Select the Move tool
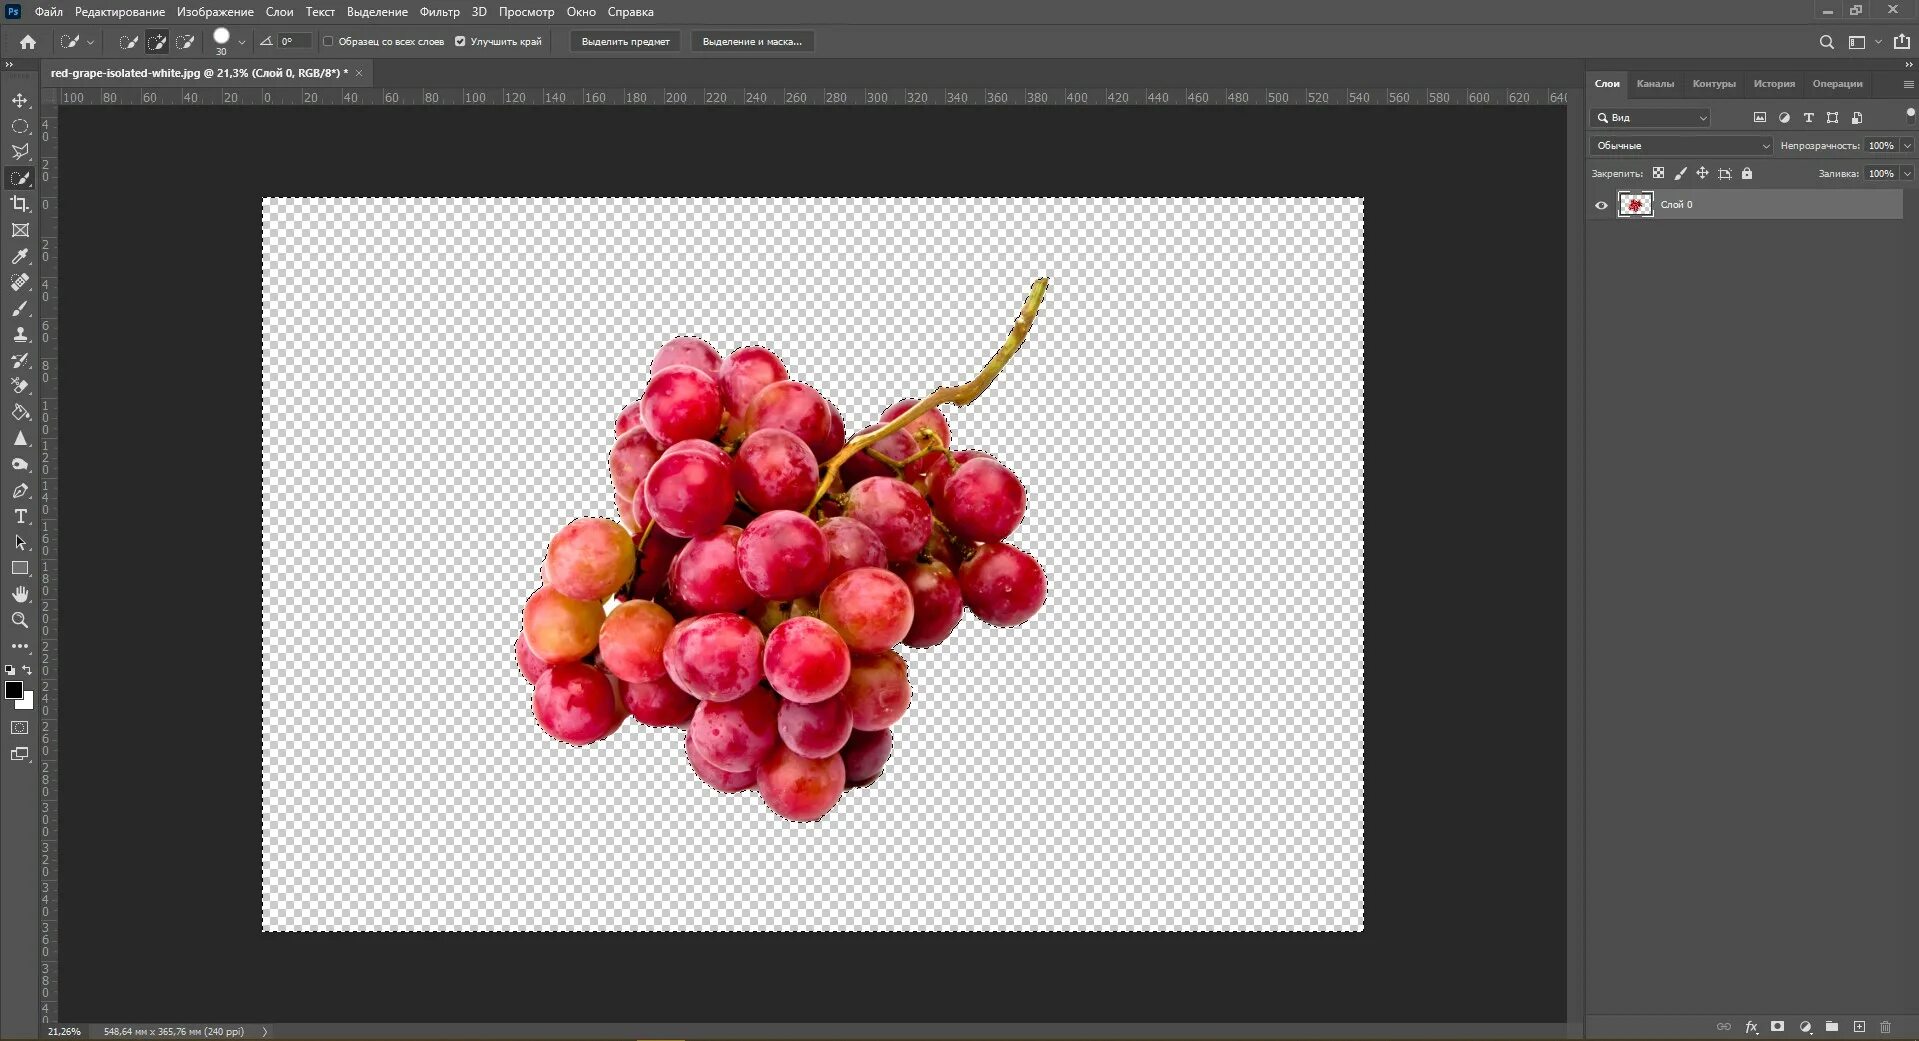1919x1041 pixels. click(x=20, y=100)
